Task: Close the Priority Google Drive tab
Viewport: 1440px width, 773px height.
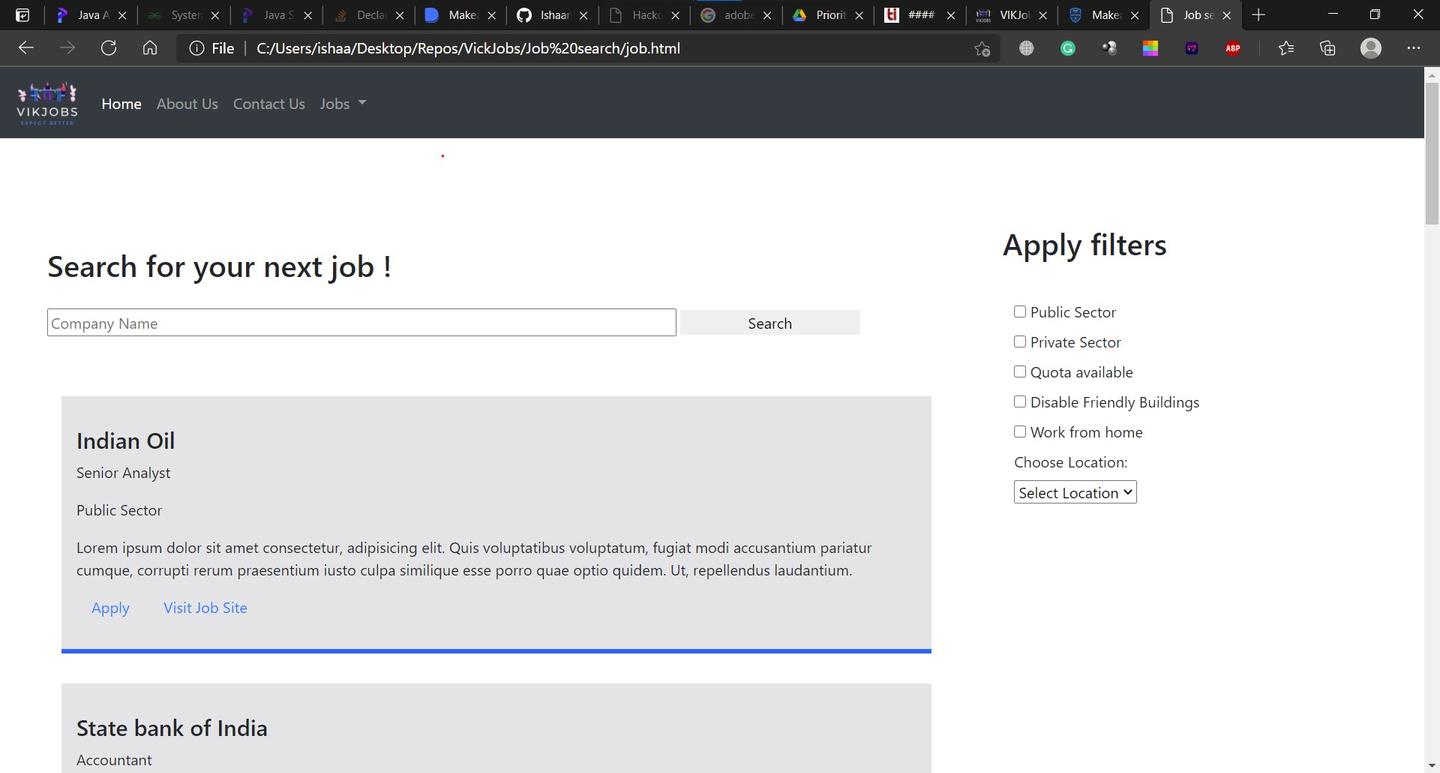Action: point(859,15)
